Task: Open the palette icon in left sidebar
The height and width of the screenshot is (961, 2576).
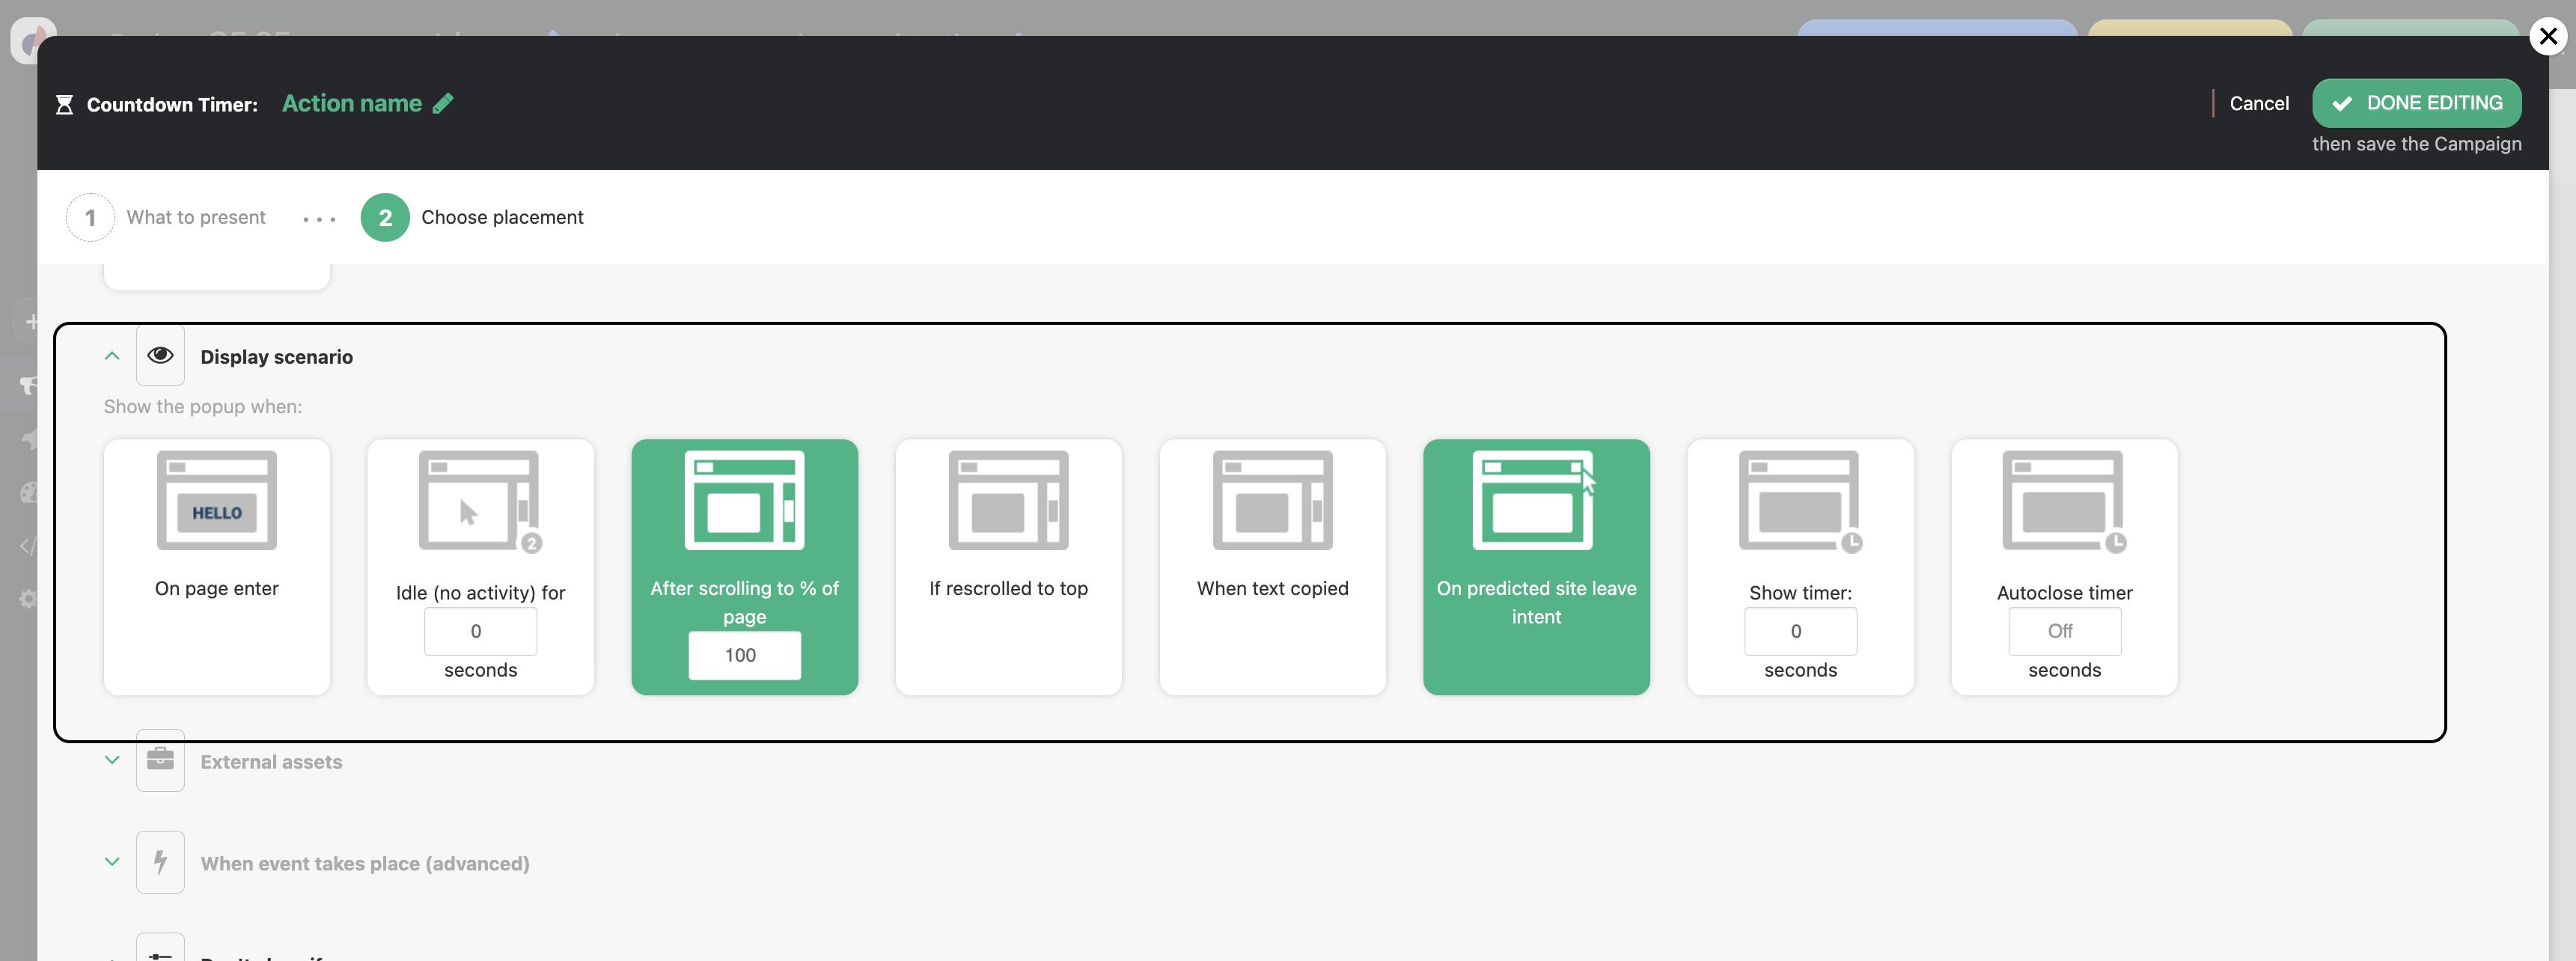Action: click(29, 492)
